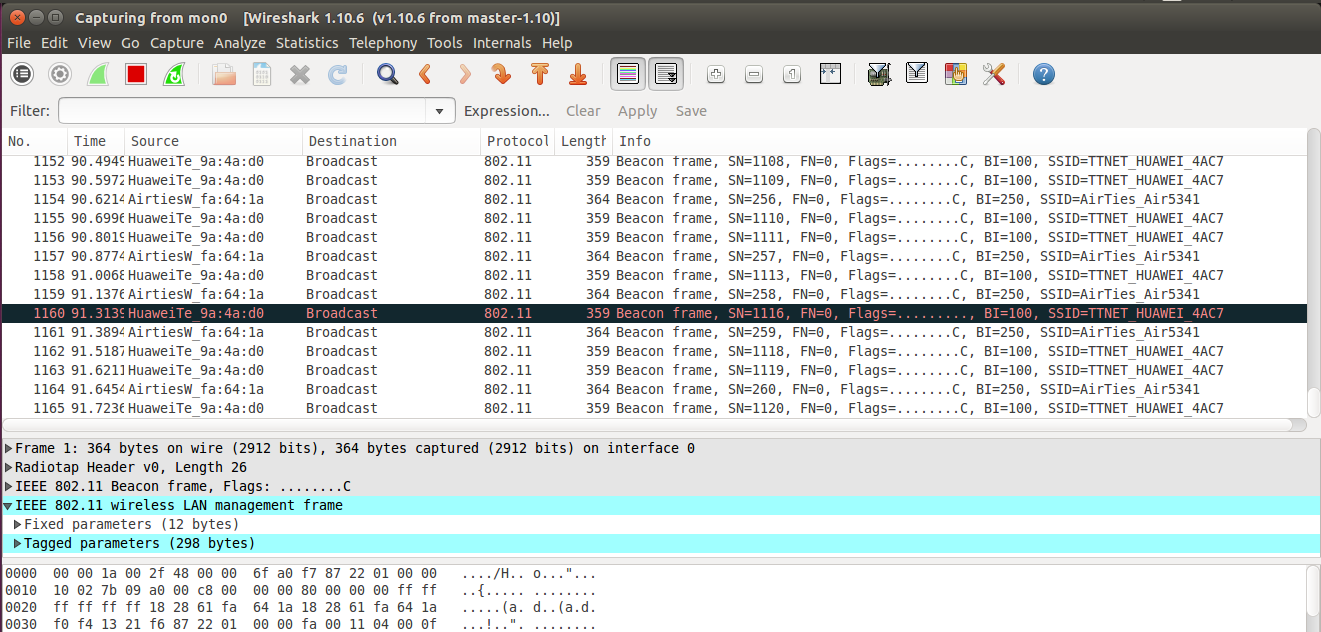The height and width of the screenshot is (632, 1321).
Task: Open the coloring rules editor icon
Action: point(956,74)
